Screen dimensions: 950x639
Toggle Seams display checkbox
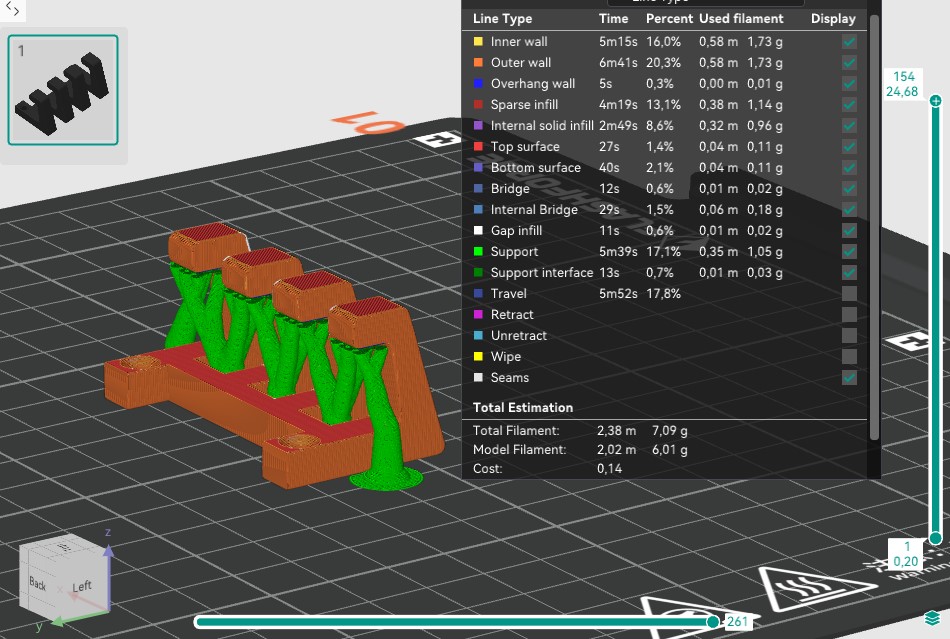[849, 377]
